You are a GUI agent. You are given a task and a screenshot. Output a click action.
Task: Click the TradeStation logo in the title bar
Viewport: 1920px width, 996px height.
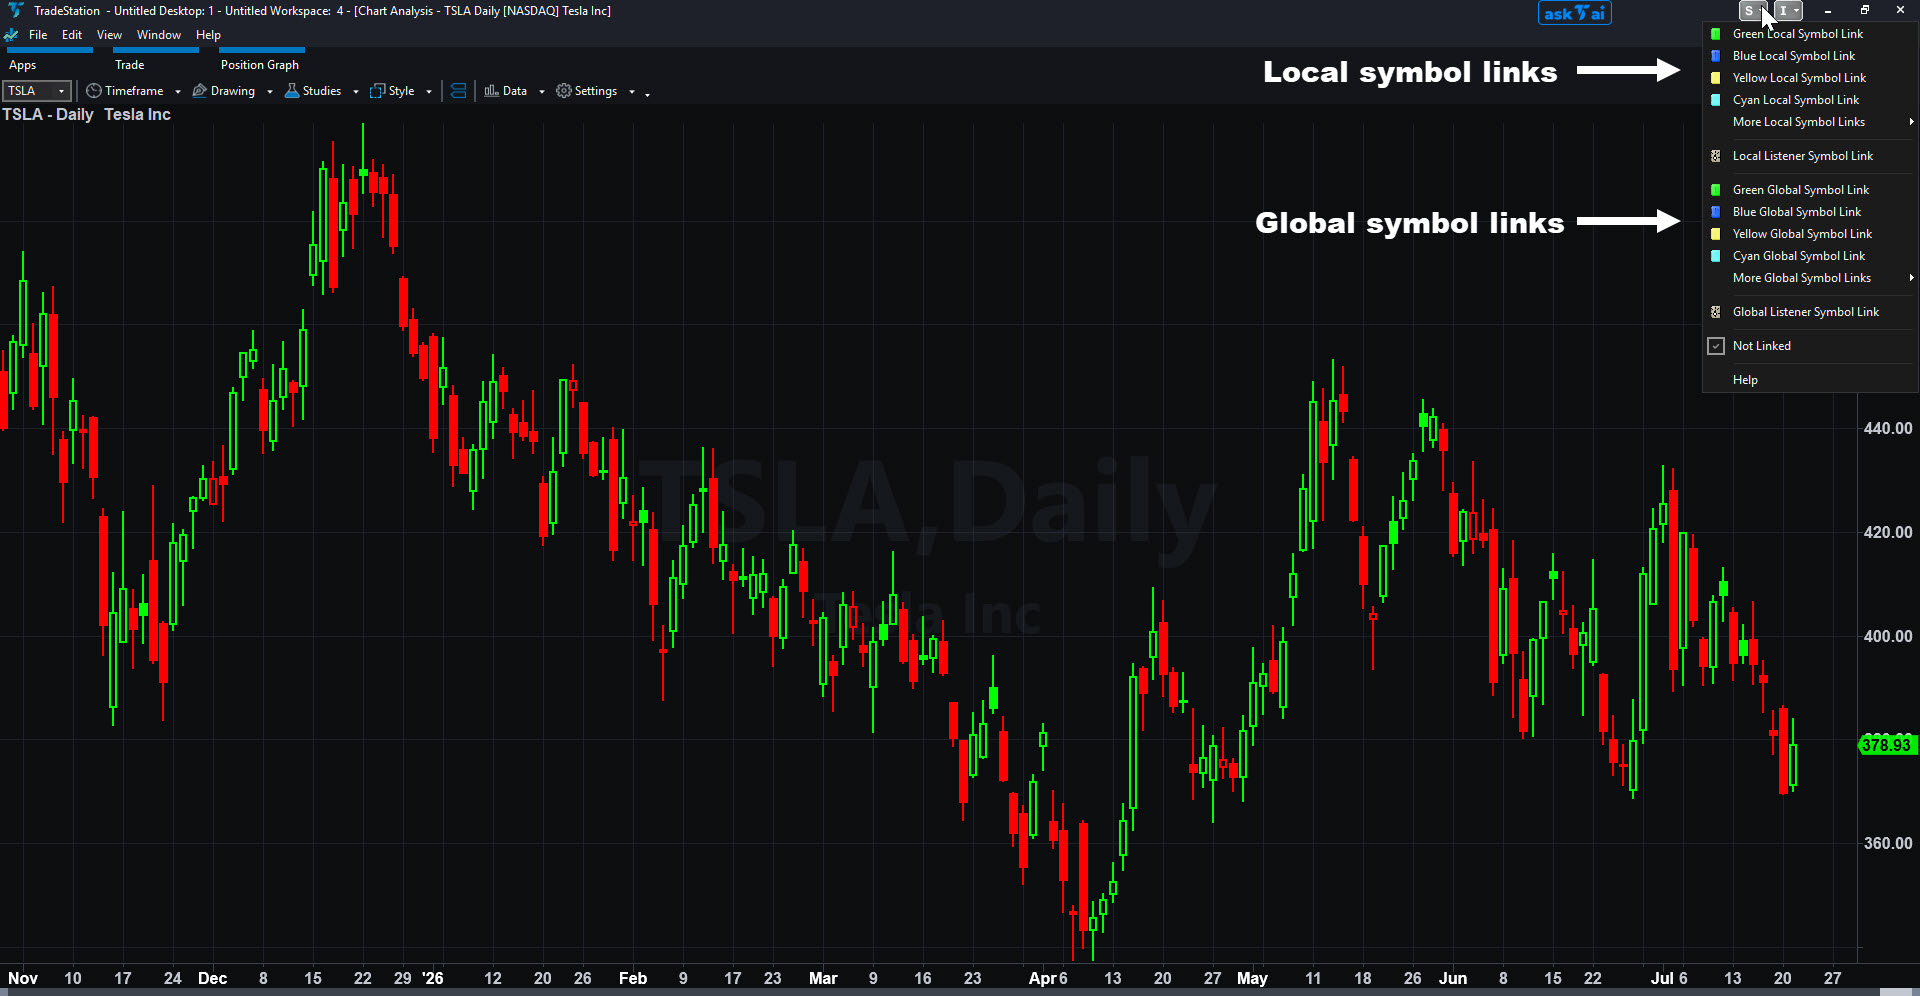point(15,11)
